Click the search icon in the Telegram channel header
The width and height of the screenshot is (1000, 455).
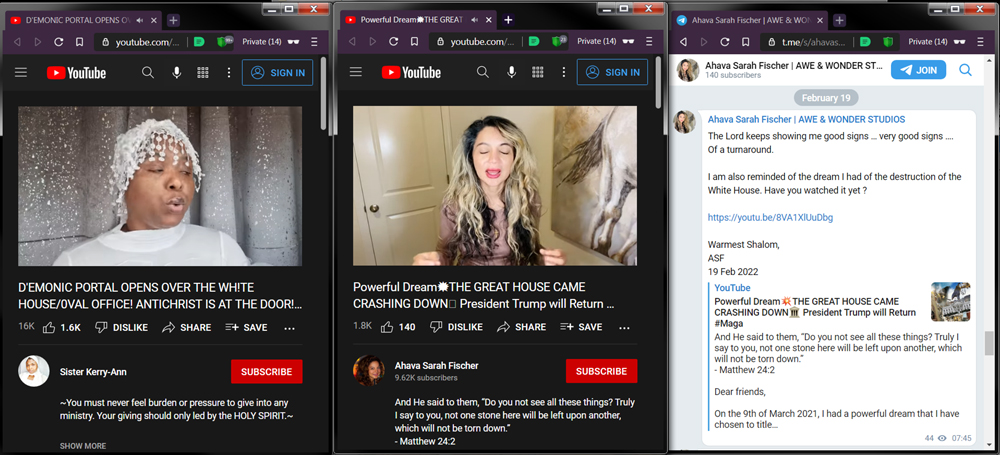[x=965, y=70]
